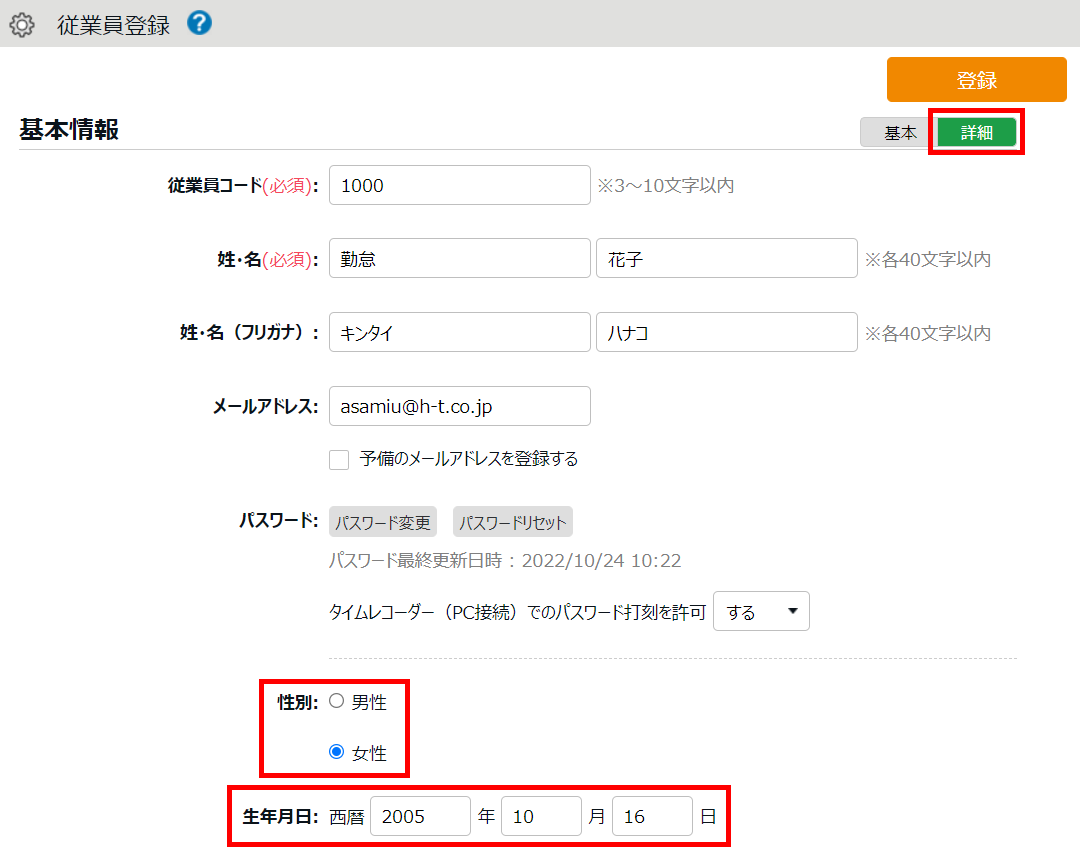Open the password punch permission dropdown
The image size is (1080, 861).
coord(761,612)
